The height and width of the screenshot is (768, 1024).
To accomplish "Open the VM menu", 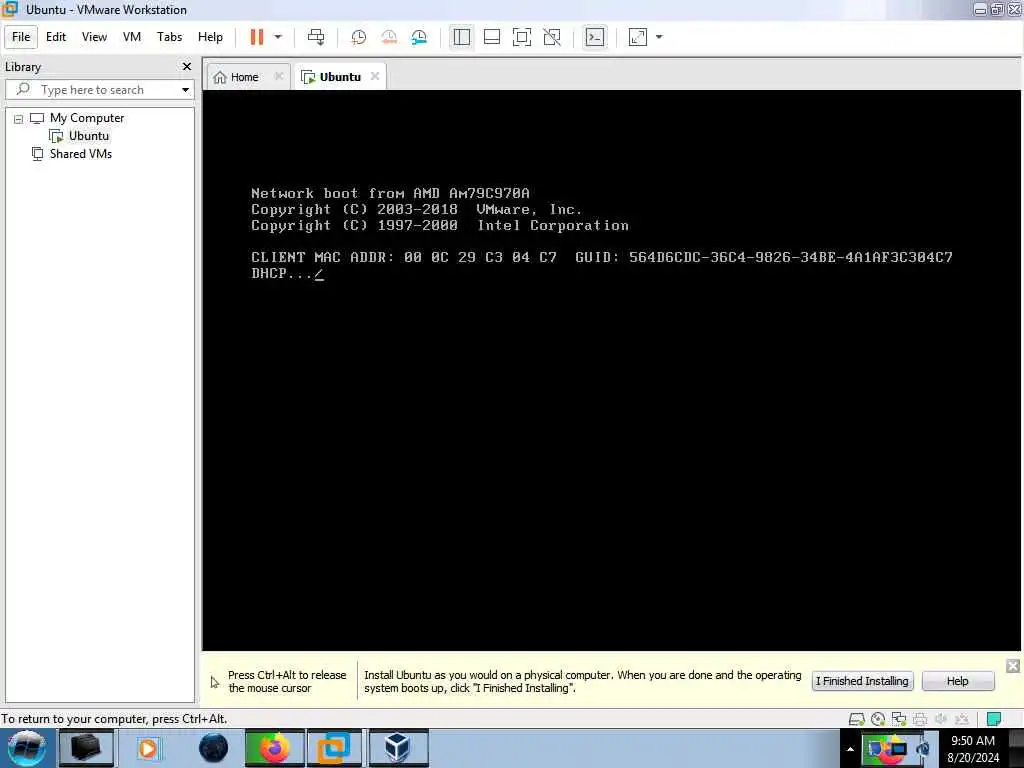I will point(132,37).
